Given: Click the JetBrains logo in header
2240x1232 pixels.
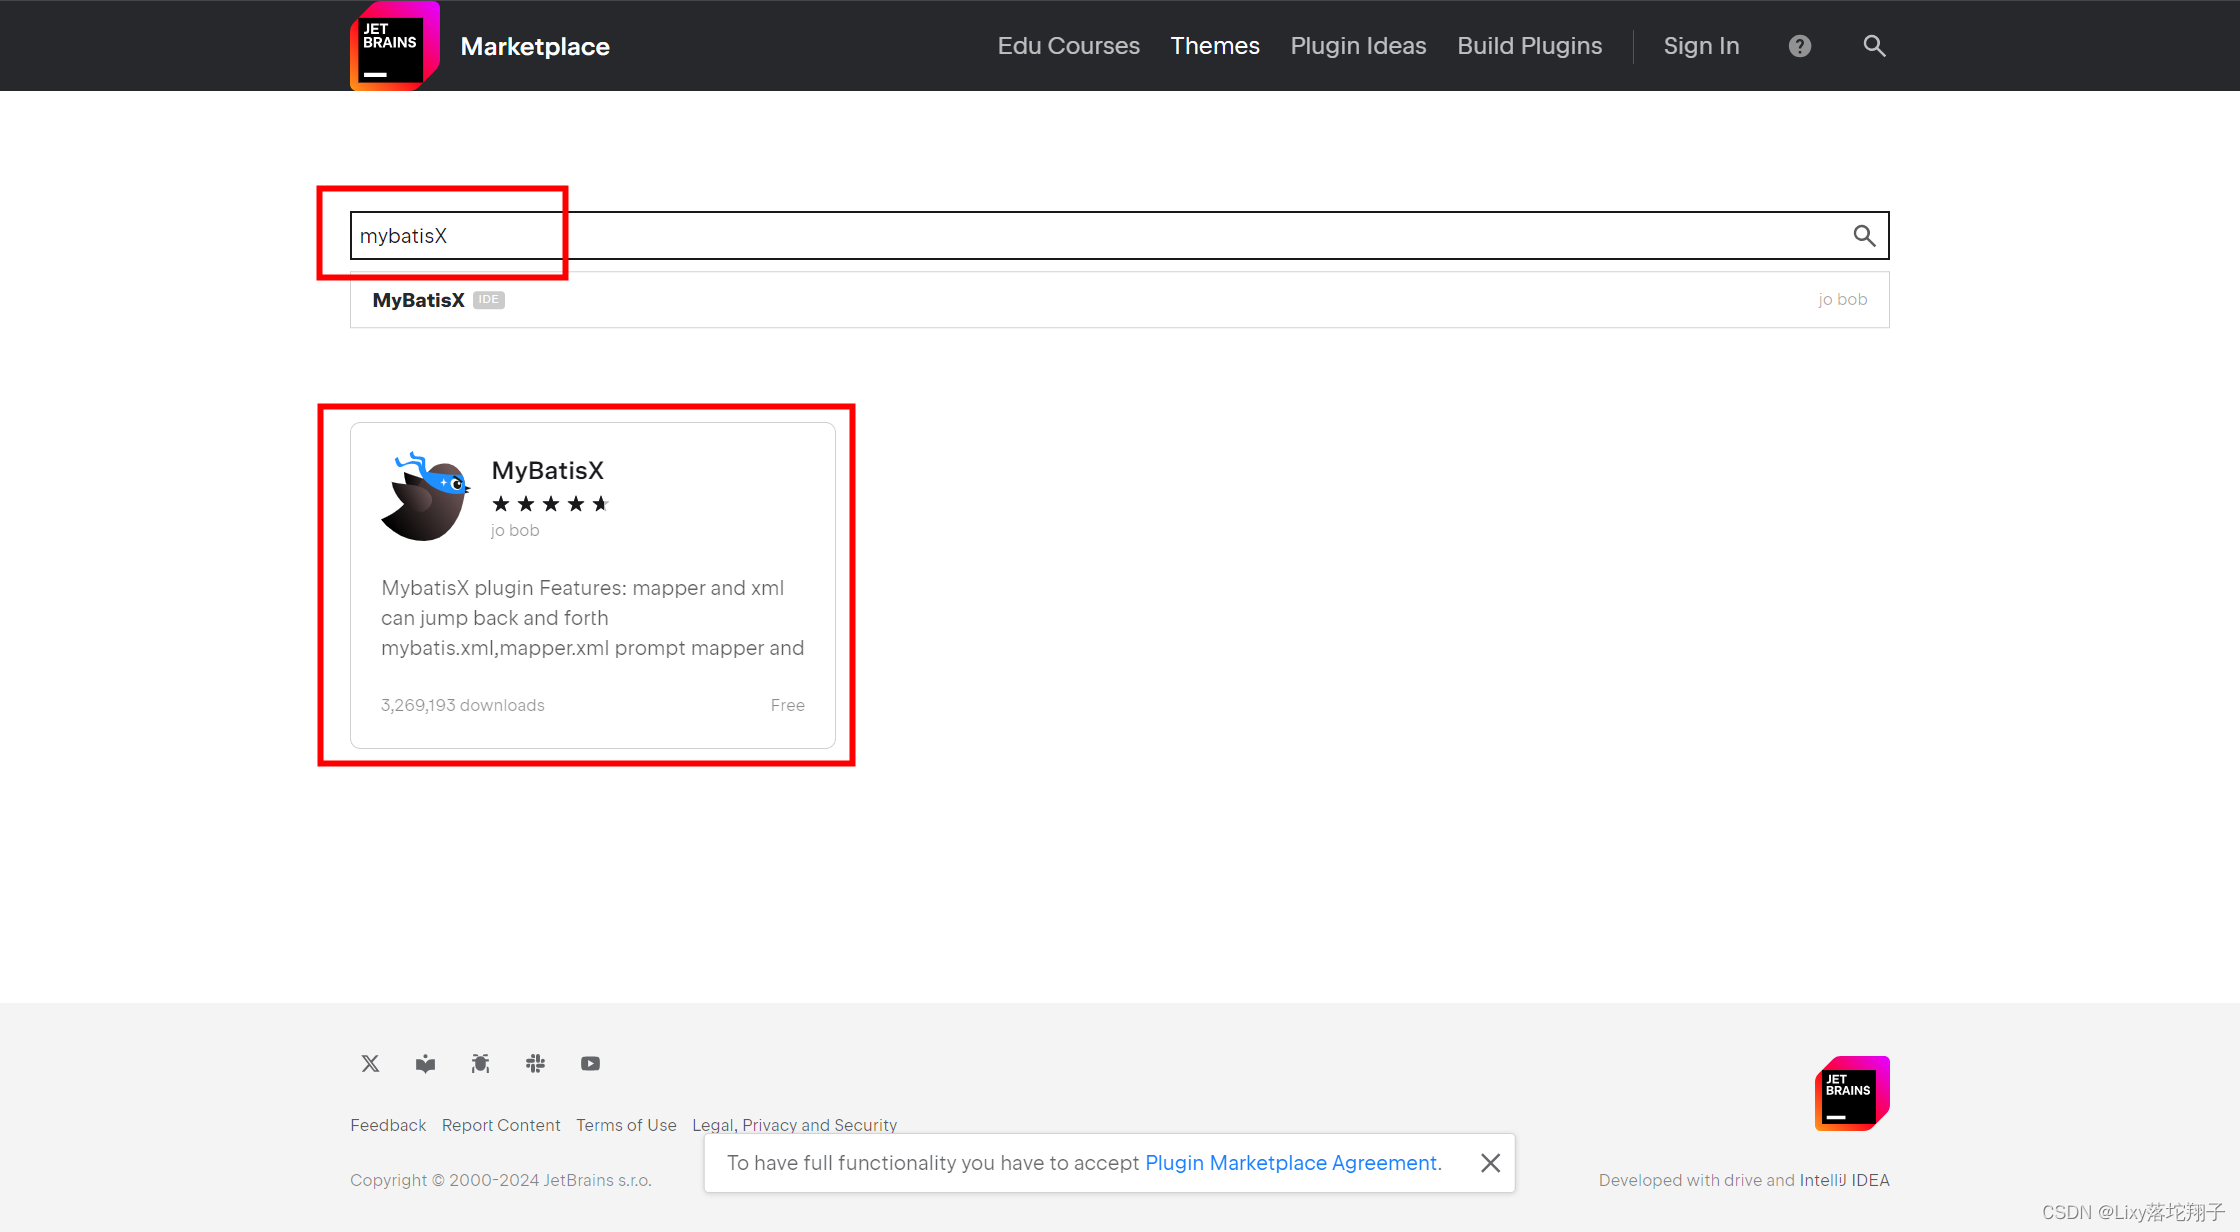Looking at the screenshot, I should (x=394, y=46).
